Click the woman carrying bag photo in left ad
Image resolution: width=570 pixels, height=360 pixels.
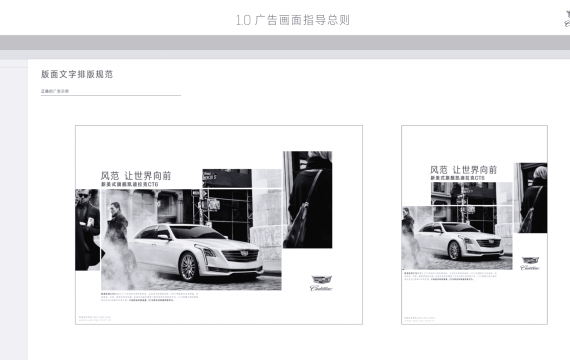point(308,200)
